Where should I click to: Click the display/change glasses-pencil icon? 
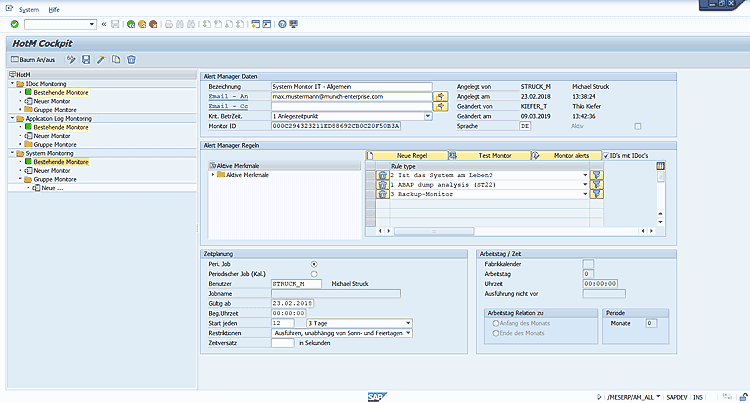tap(71, 59)
